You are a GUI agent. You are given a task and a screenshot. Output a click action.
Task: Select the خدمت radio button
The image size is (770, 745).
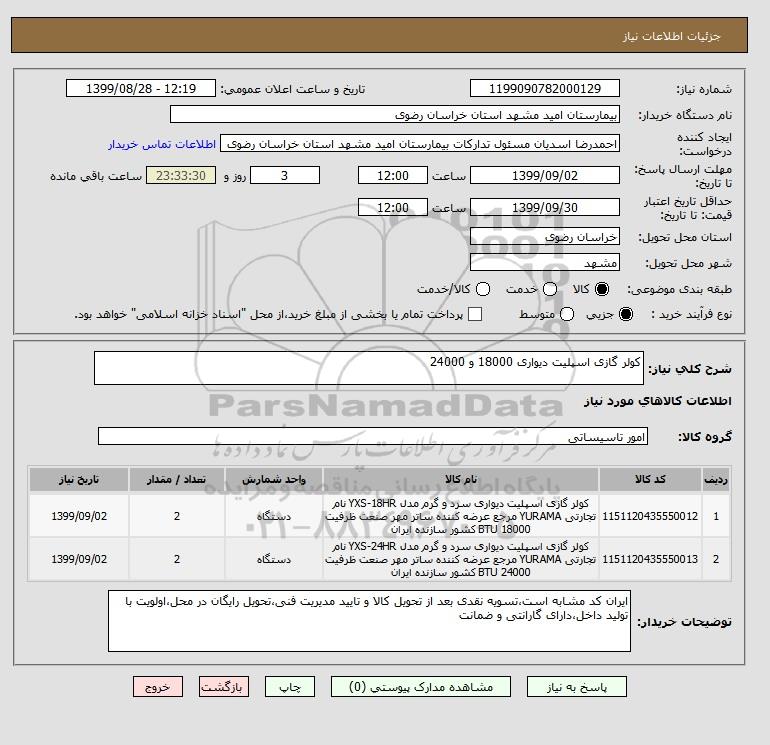pyautogui.click(x=550, y=289)
